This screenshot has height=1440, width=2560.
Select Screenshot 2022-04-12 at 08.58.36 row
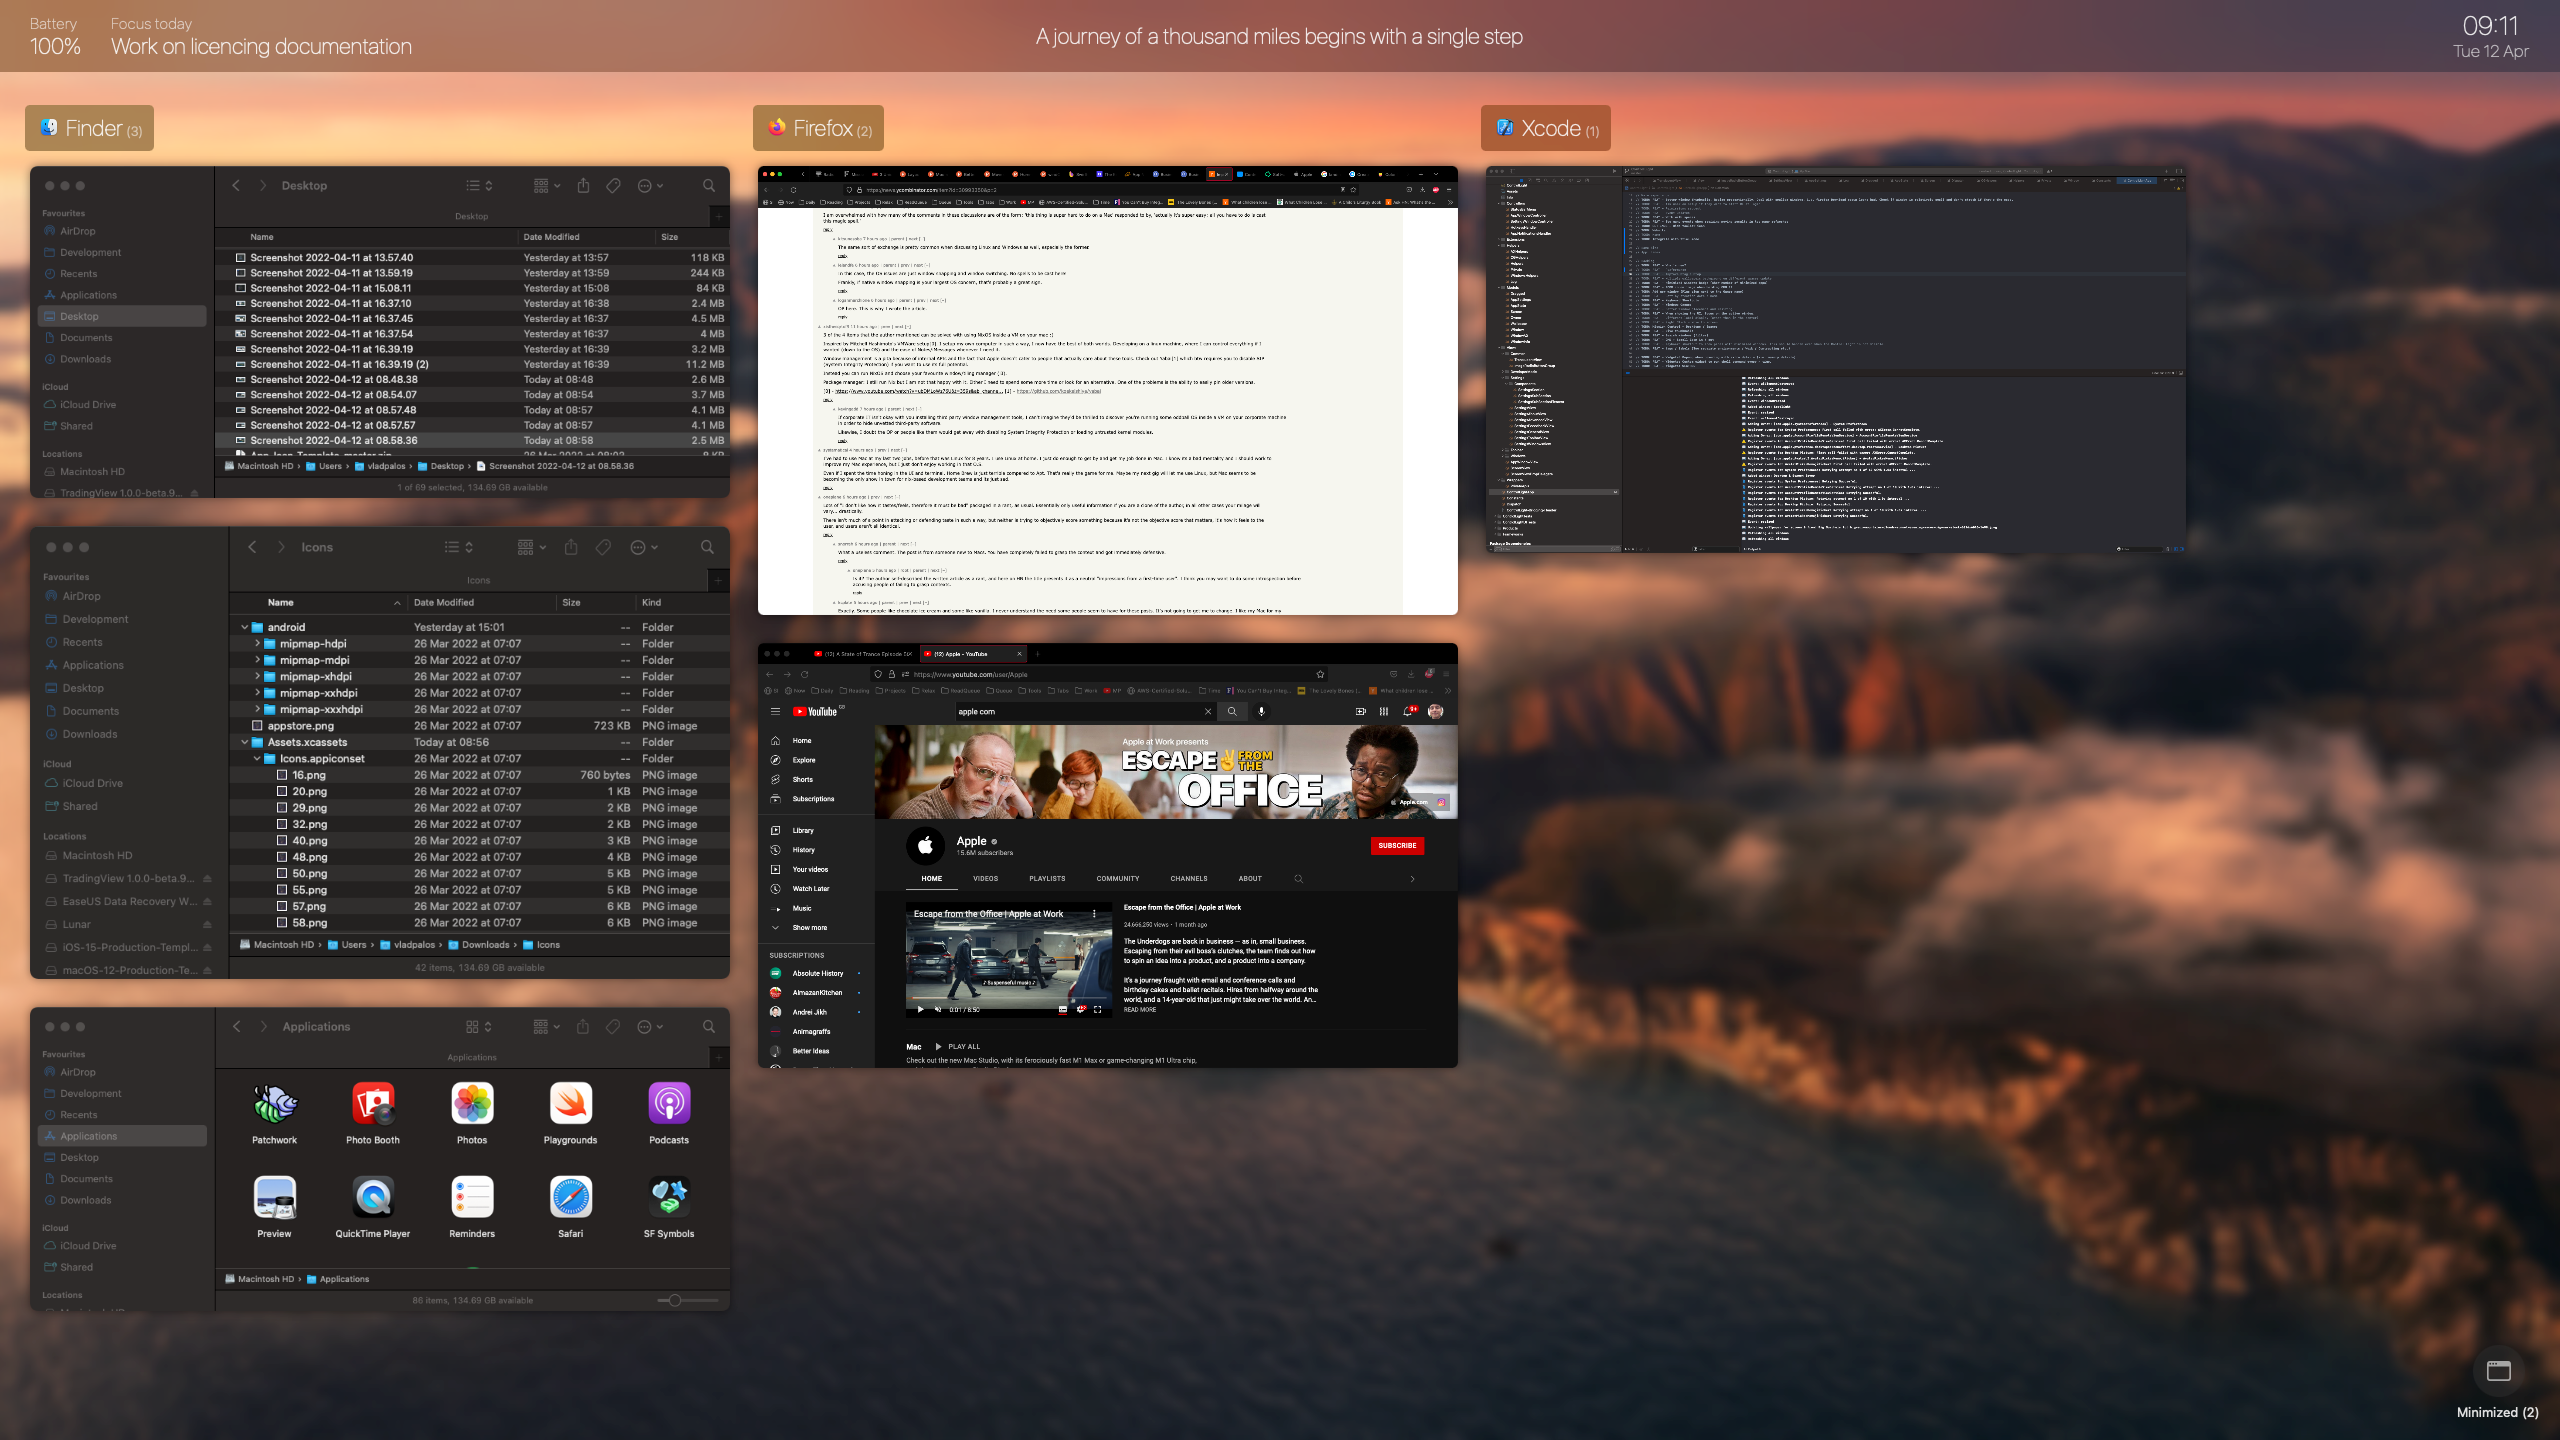pyautogui.click(x=474, y=440)
